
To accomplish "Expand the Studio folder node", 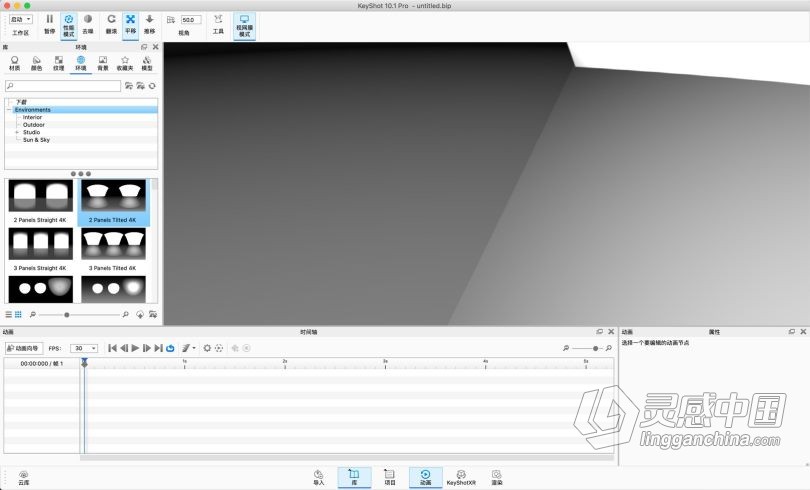I will pos(17,132).
